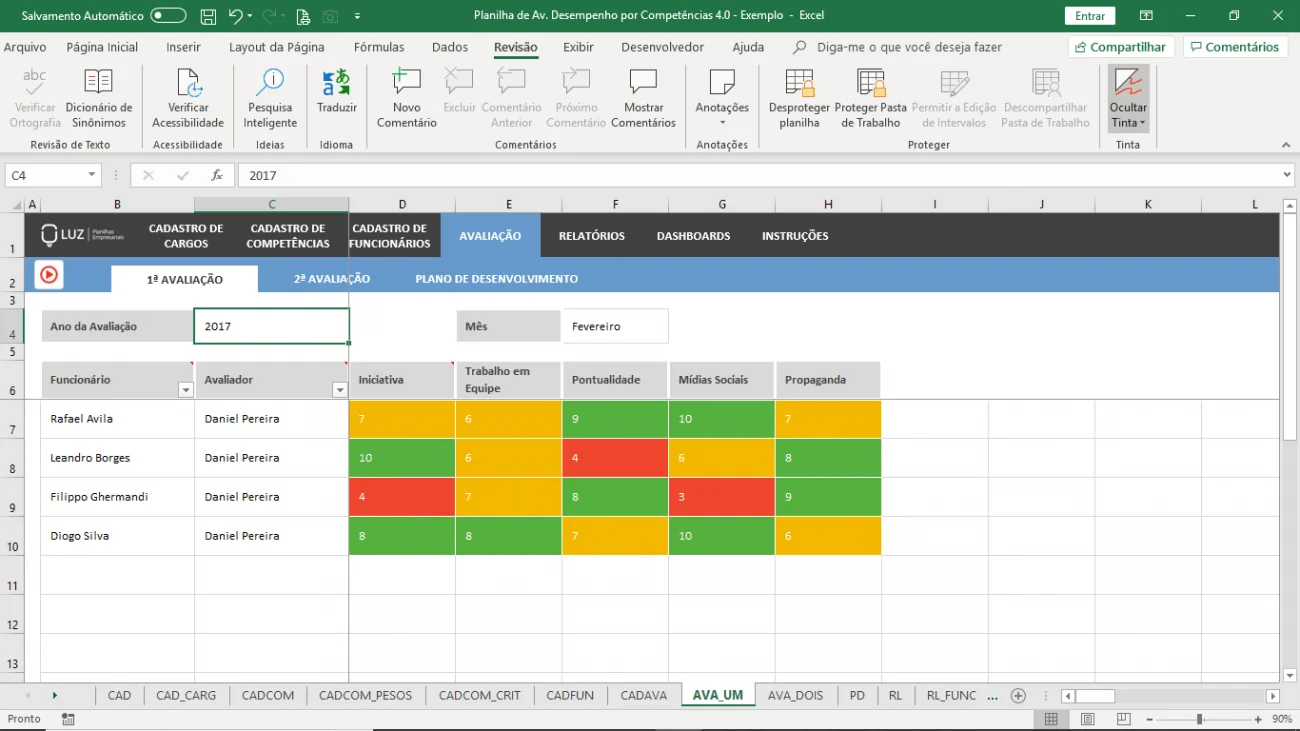Run Verificar Acessibilidade checker

click(188, 98)
